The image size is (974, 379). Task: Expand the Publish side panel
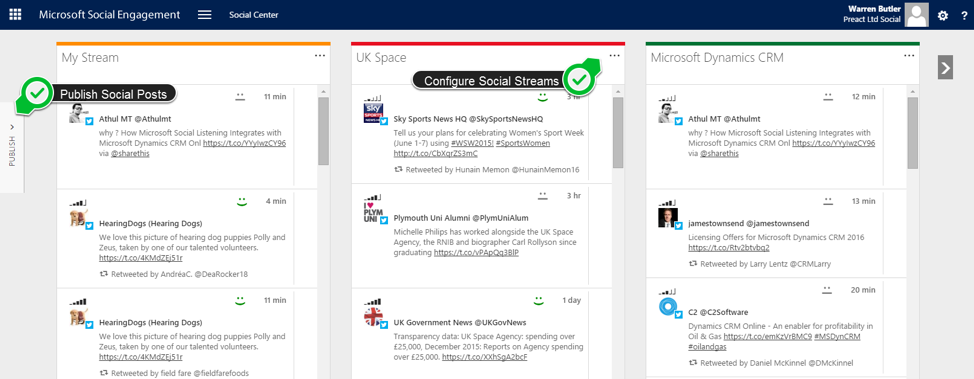pyautogui.click(x=12, y=147)
